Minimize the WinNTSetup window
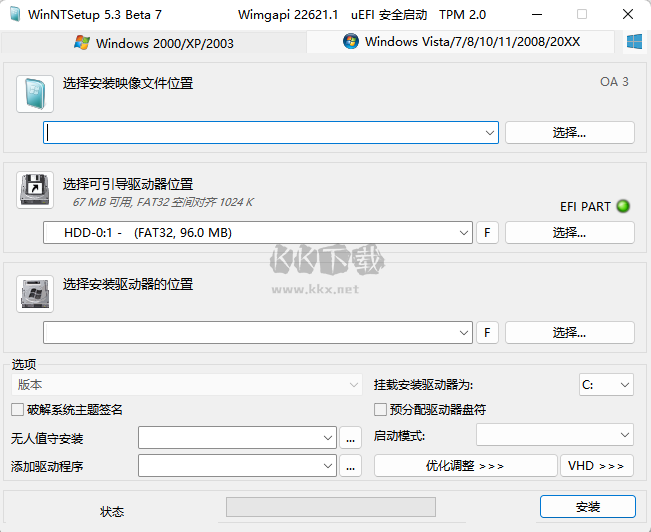Image resolution: width=651 pixels, height=532 pixels. coord(537,15)
